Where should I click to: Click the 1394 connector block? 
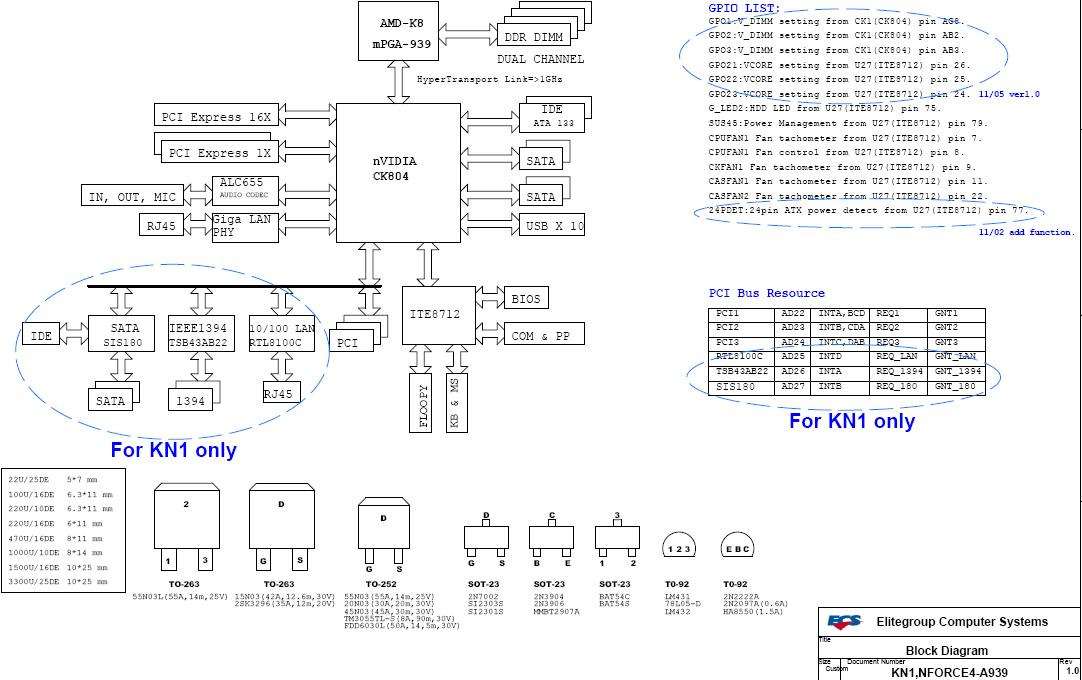coord(190,400)
